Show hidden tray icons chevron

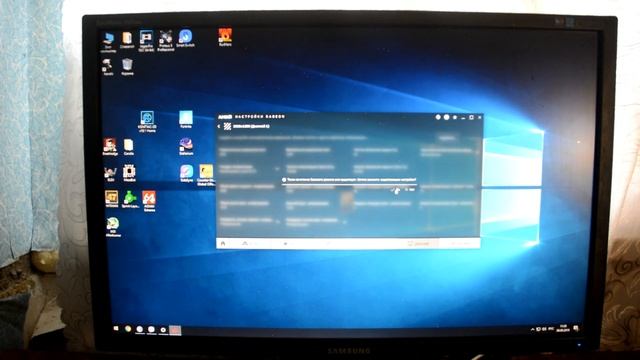pyautogui.click(x=532, y=329)
